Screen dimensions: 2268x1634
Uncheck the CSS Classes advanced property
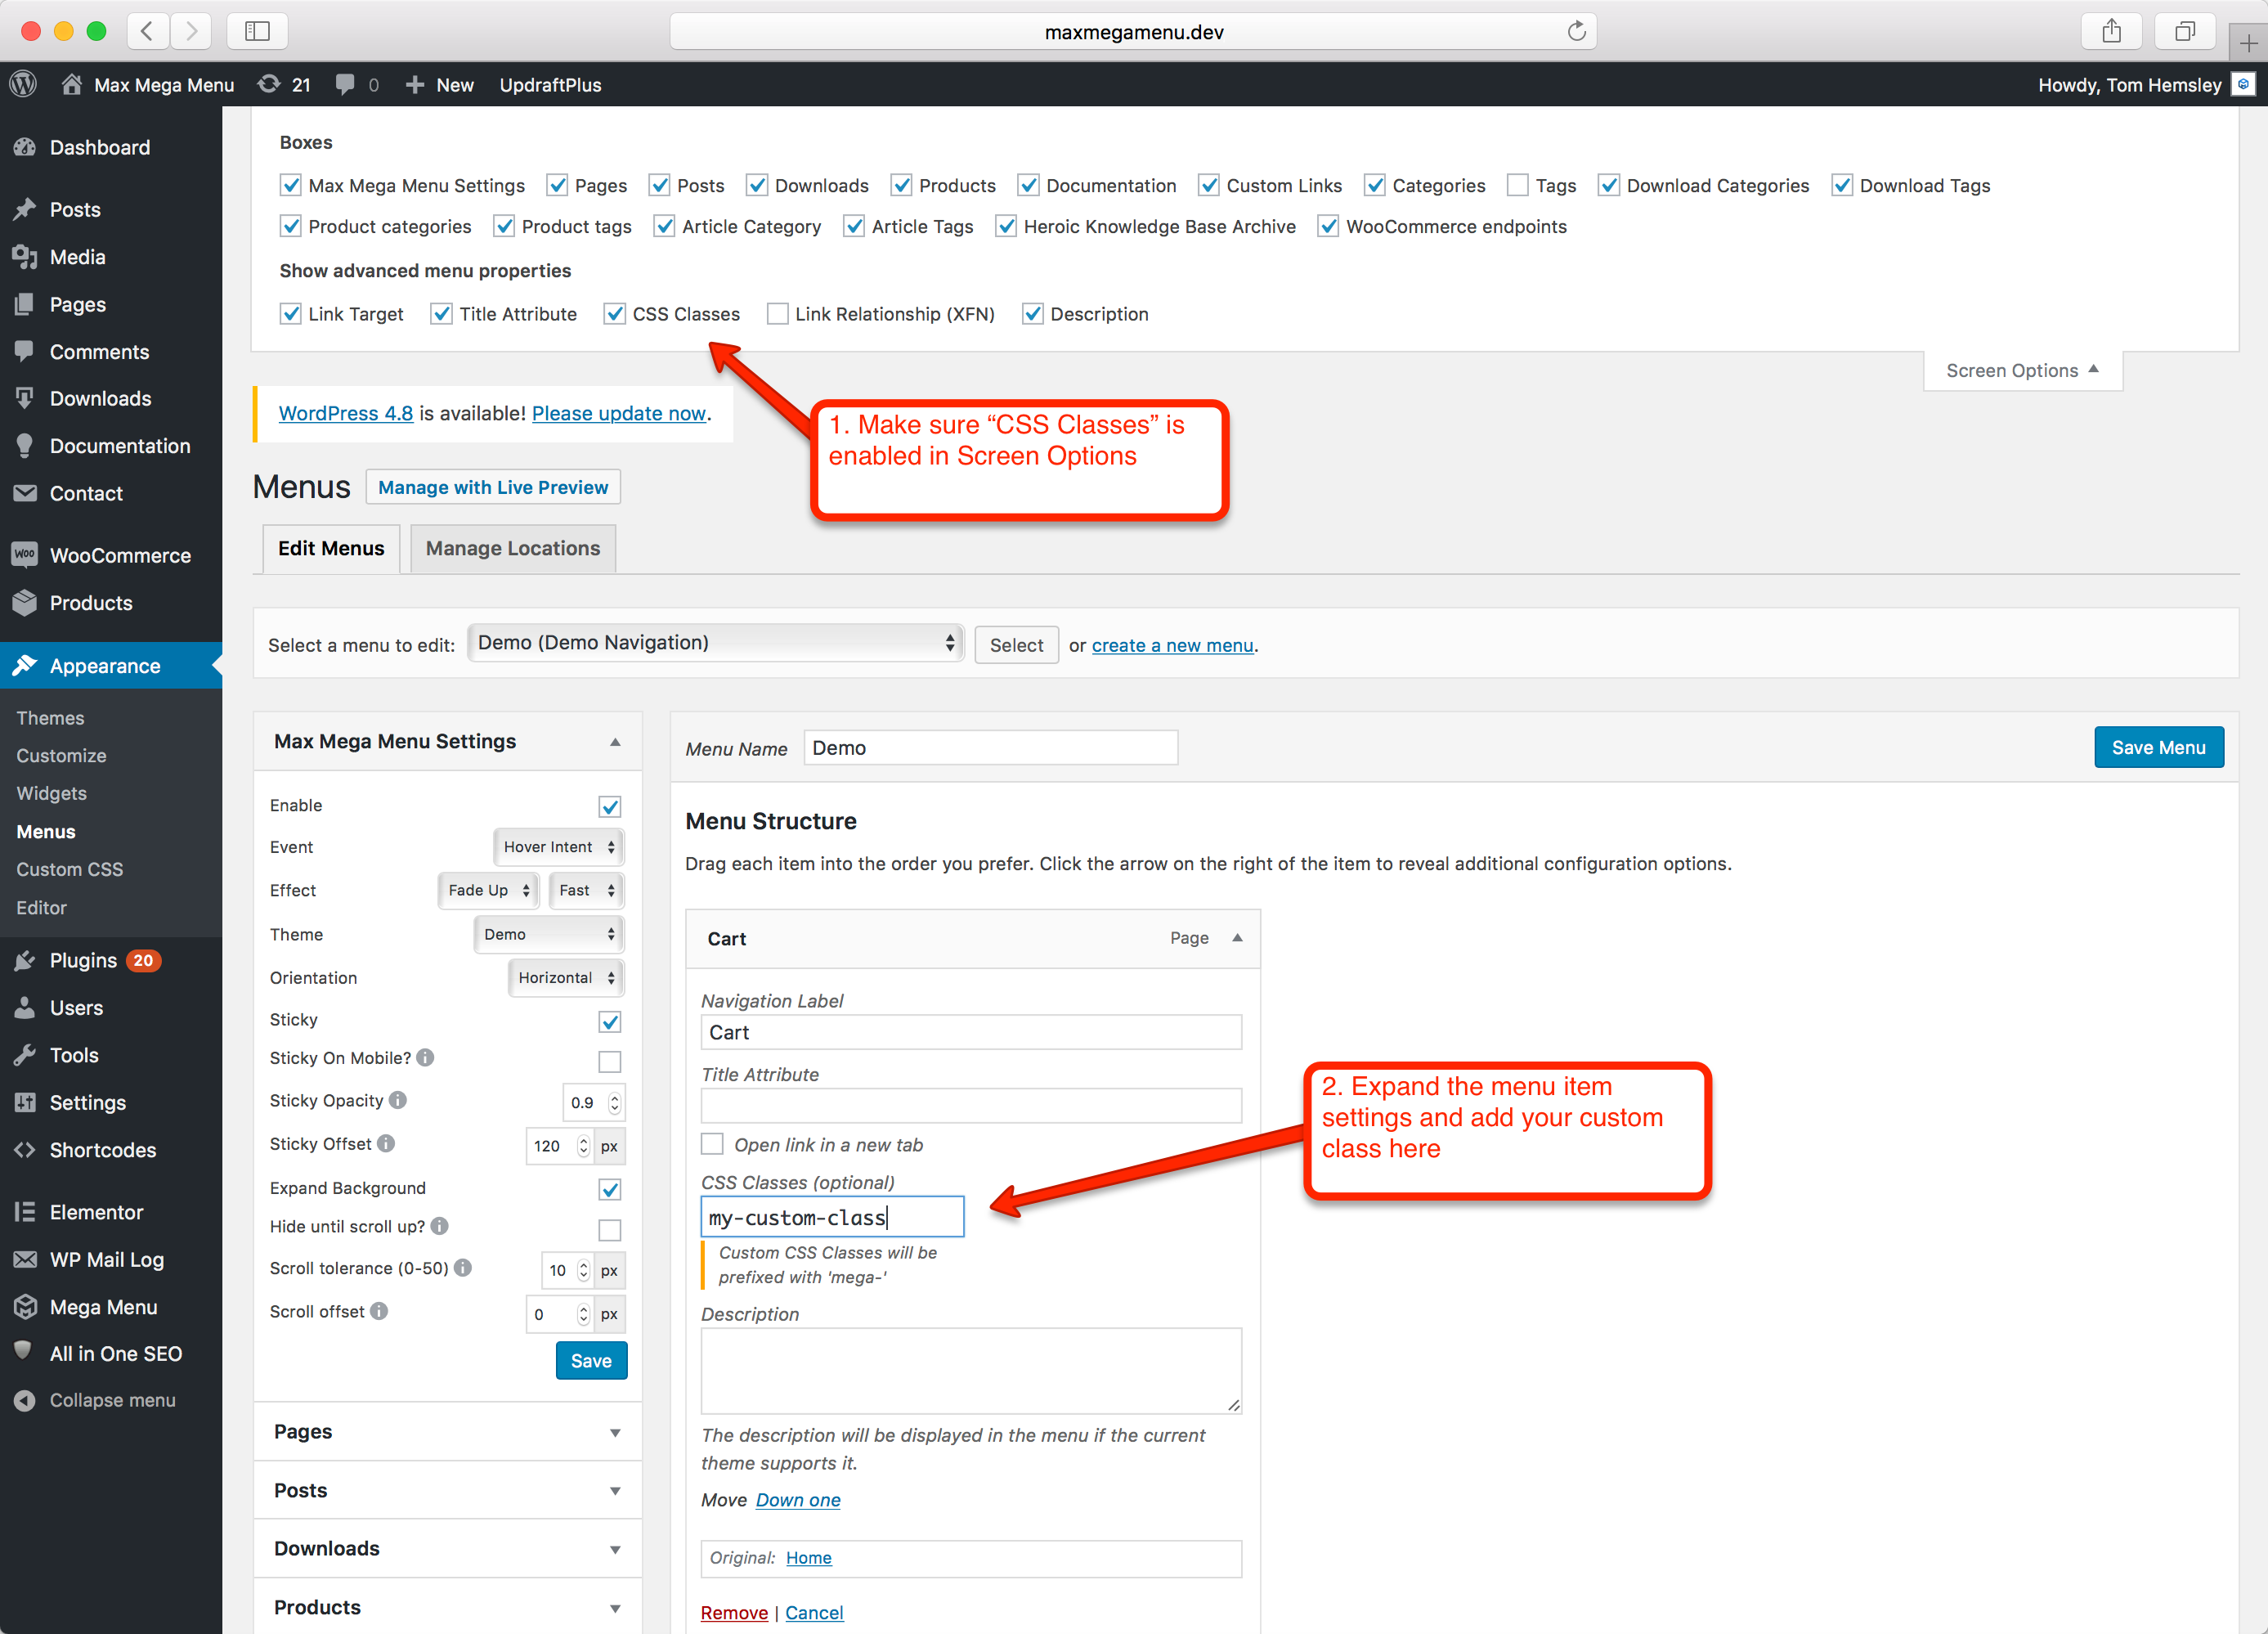pos(614,314)
